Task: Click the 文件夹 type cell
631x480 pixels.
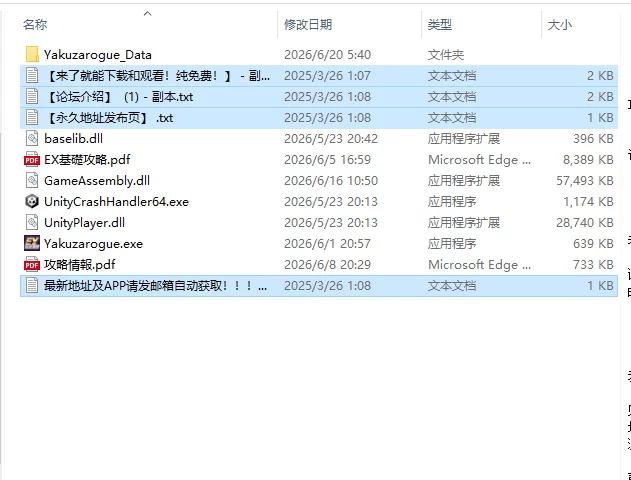Action: (x=446, y=54)
